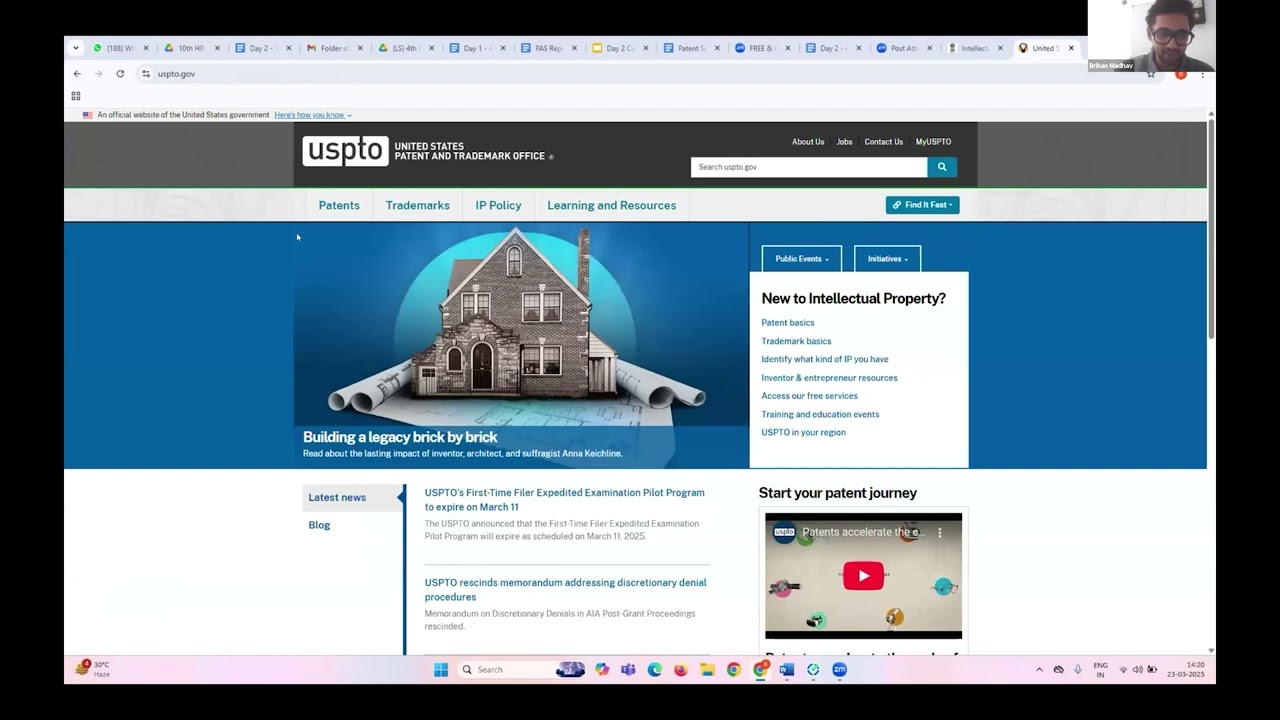The height and width of the screenshot is (720, 1280).
Task: Open the Patent basics link
Action: (788, 323)
